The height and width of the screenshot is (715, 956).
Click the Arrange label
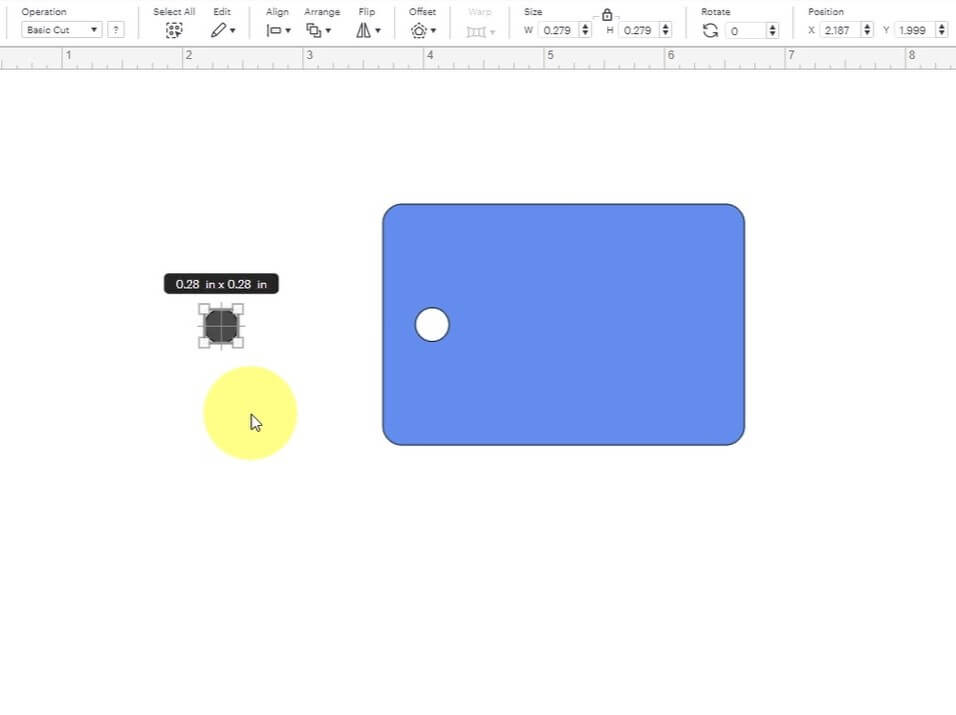coord(322,12)
